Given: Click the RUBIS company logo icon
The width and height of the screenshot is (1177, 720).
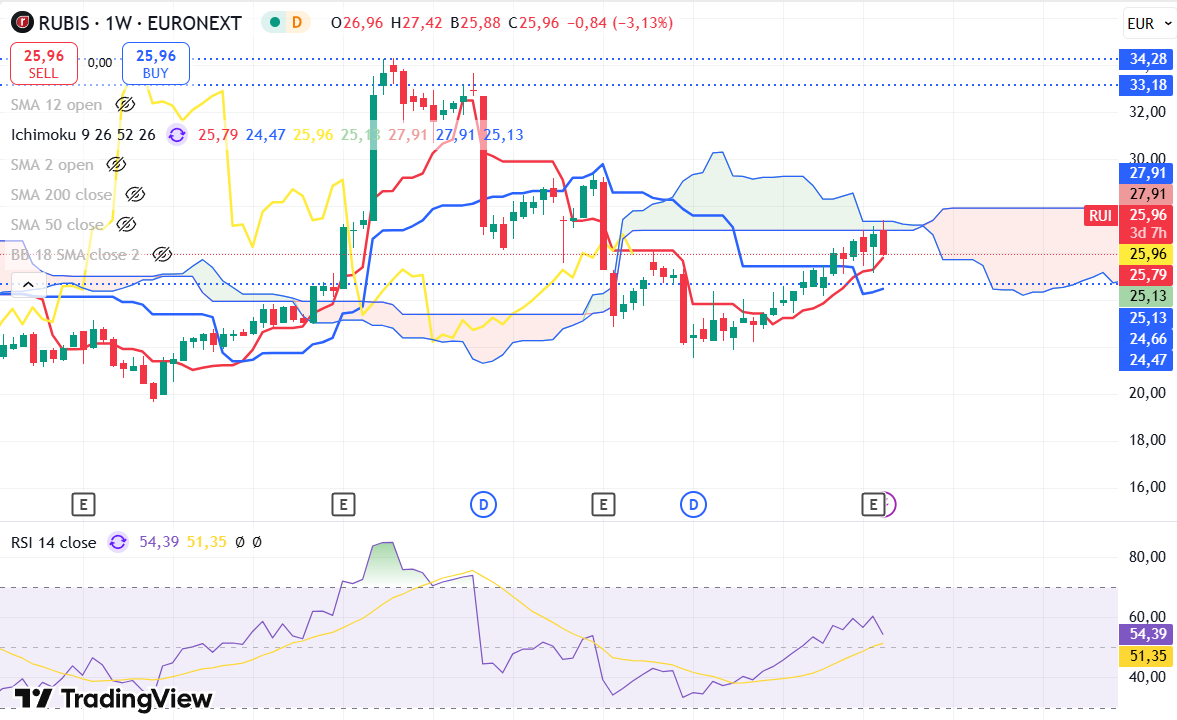Looking at the screenshot, I should click(x=23, y=23).
